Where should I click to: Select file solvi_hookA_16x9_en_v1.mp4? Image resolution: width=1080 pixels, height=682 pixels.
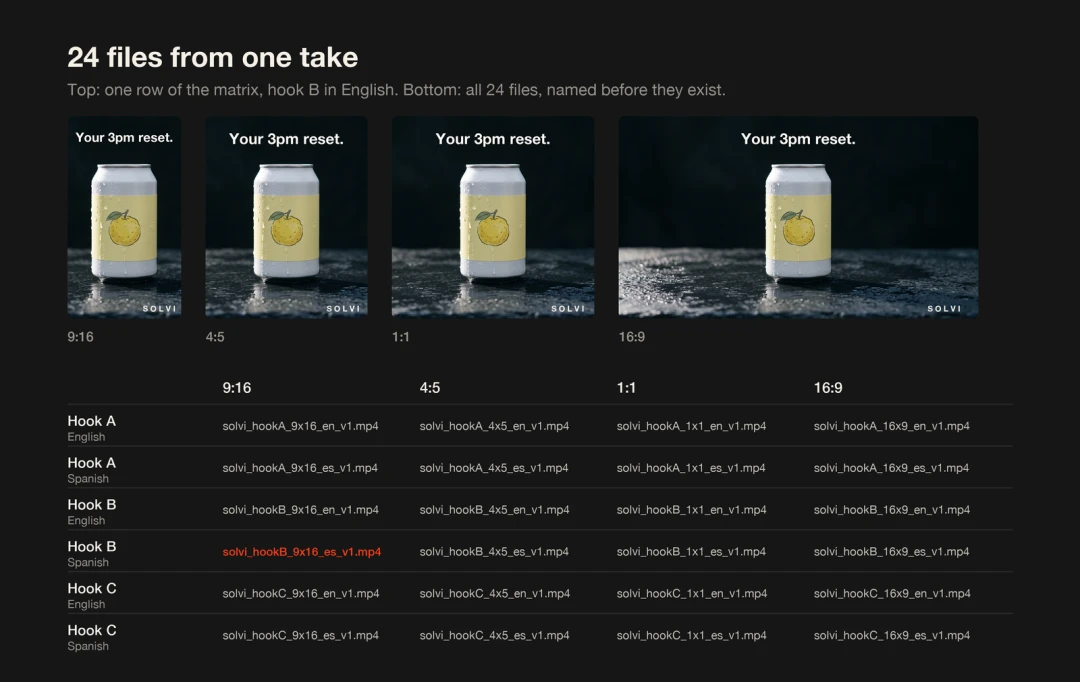point(892,426)
